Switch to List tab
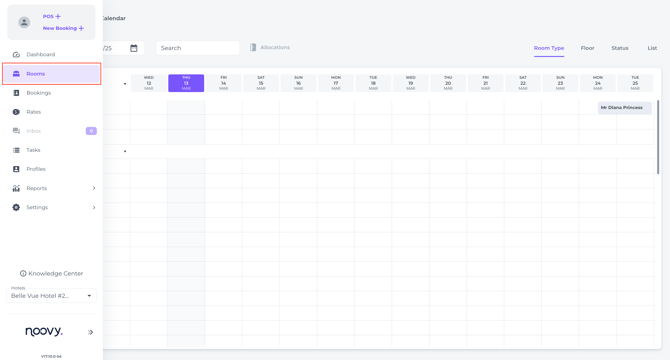The image size is (670, 360). 652,48
